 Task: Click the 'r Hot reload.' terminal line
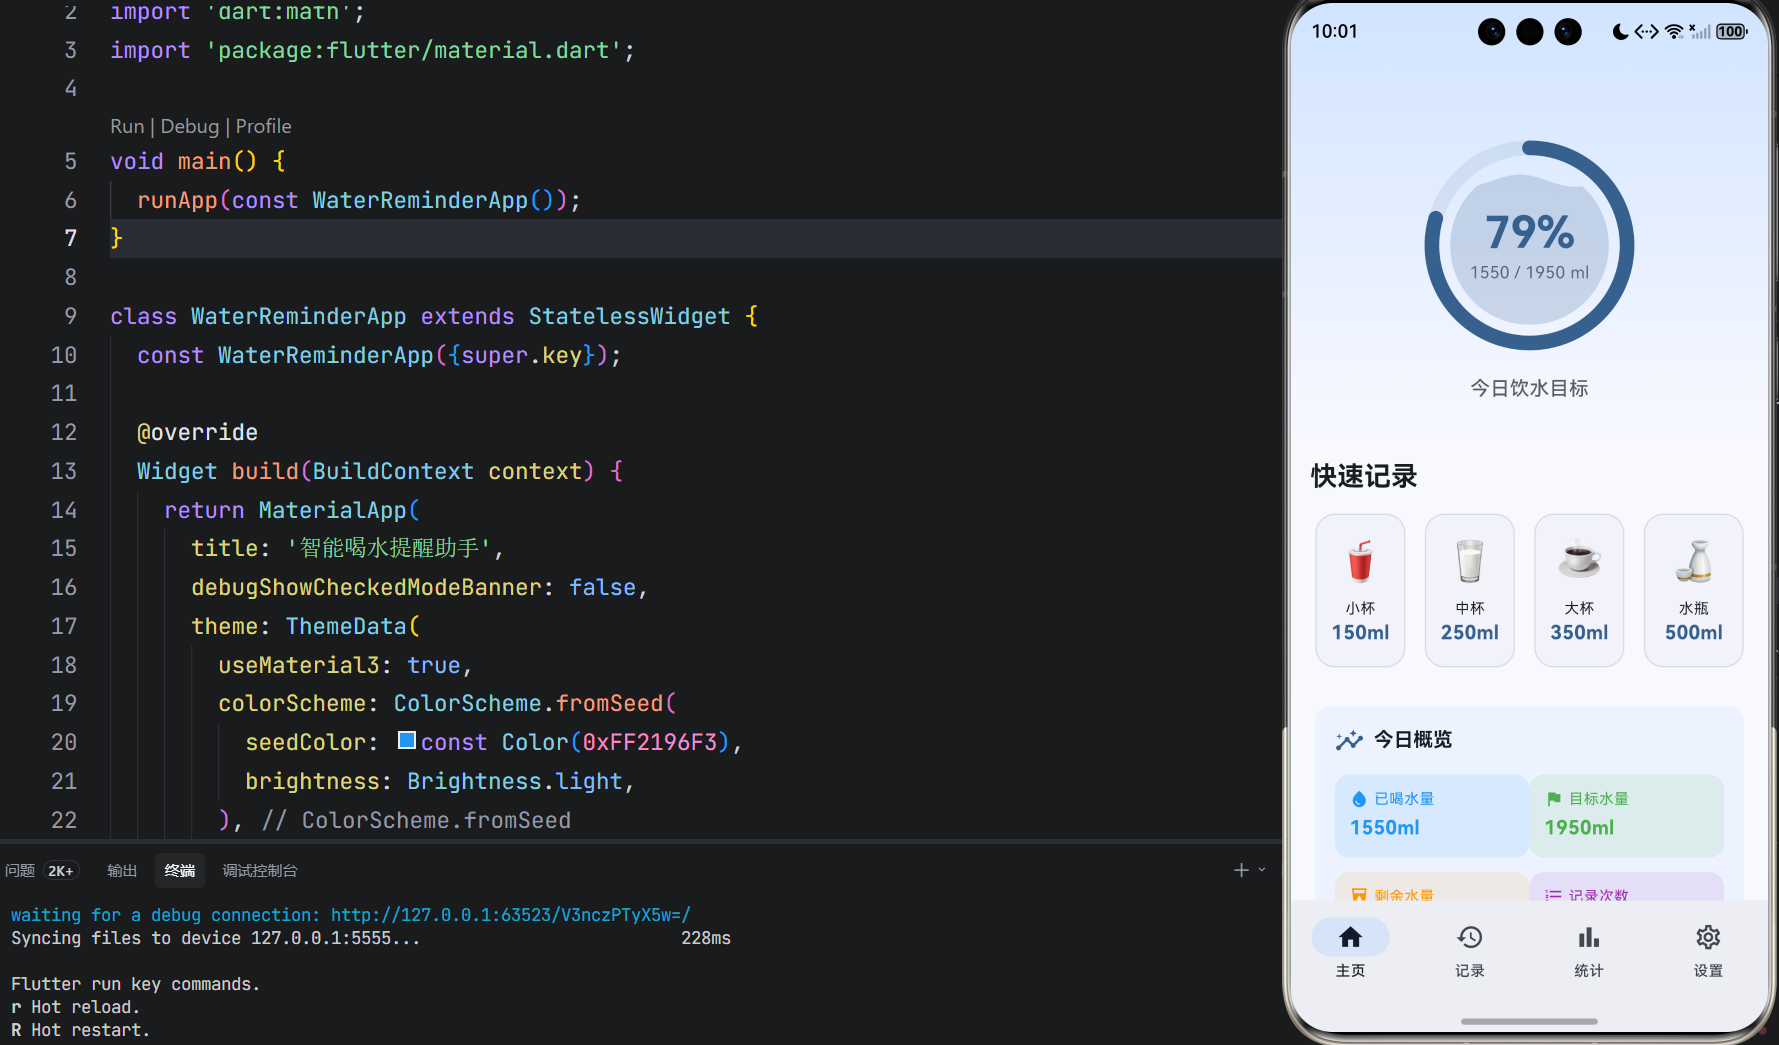pos(75,1007)
